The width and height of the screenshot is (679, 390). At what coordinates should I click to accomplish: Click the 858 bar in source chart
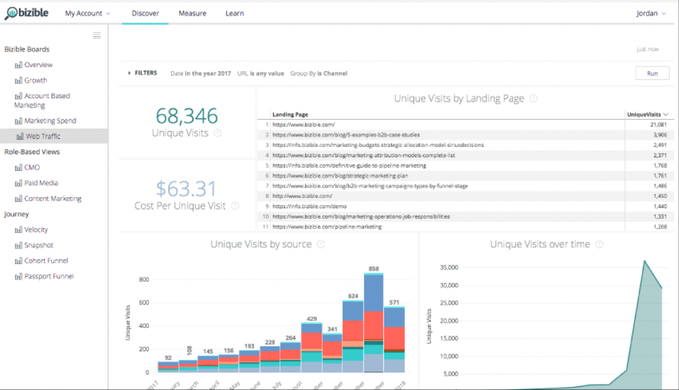(374, 322)
